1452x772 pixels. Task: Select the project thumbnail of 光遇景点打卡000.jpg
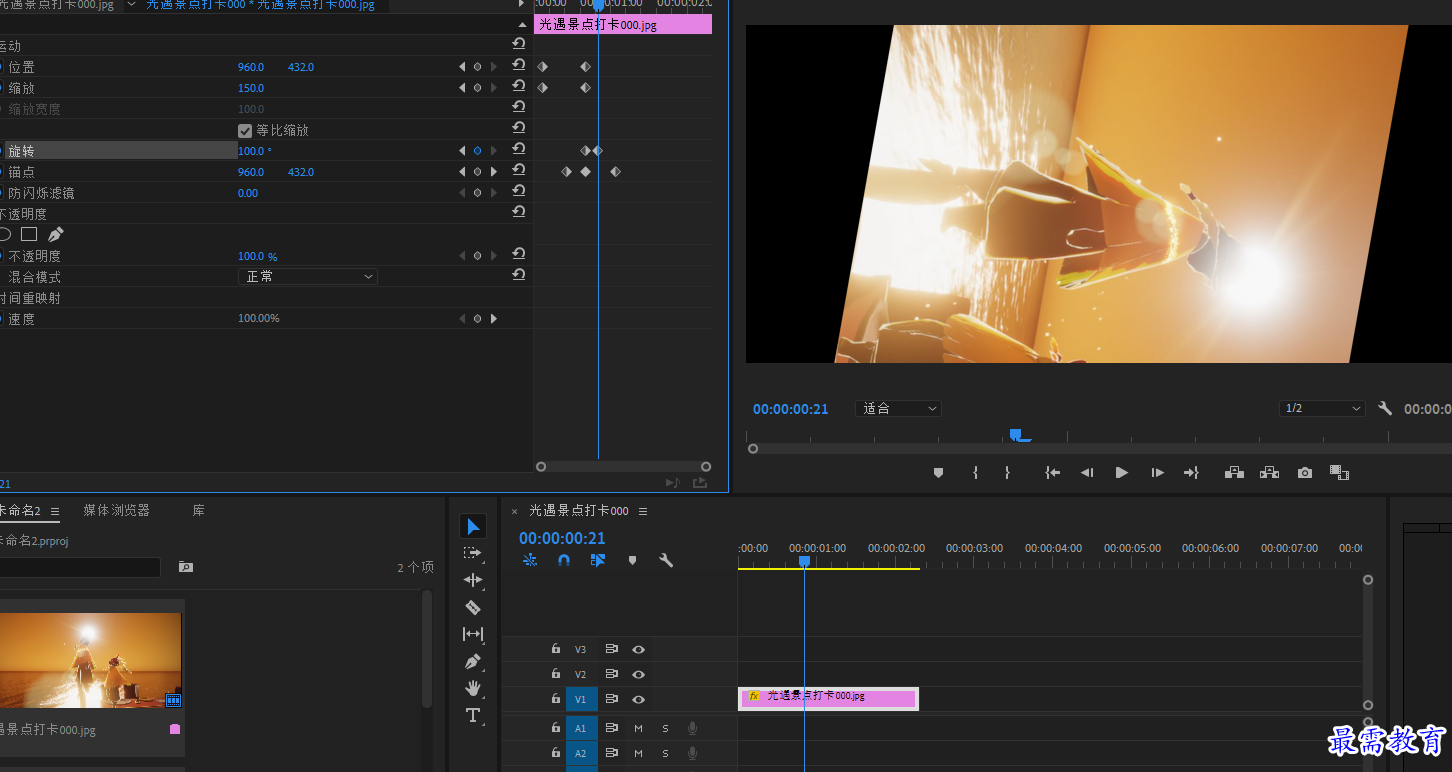coord(90,660)
